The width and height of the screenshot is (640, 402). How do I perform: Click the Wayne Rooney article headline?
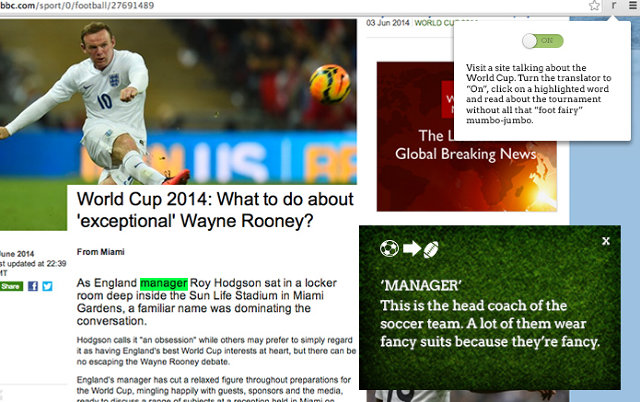tap(215, 210)
